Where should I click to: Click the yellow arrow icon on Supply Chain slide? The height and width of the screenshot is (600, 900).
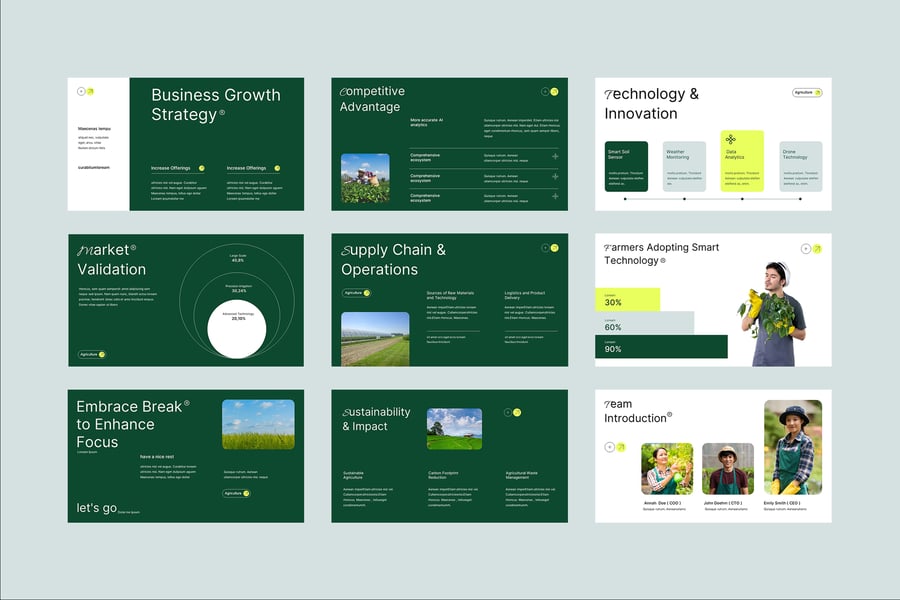pos(554,248)
